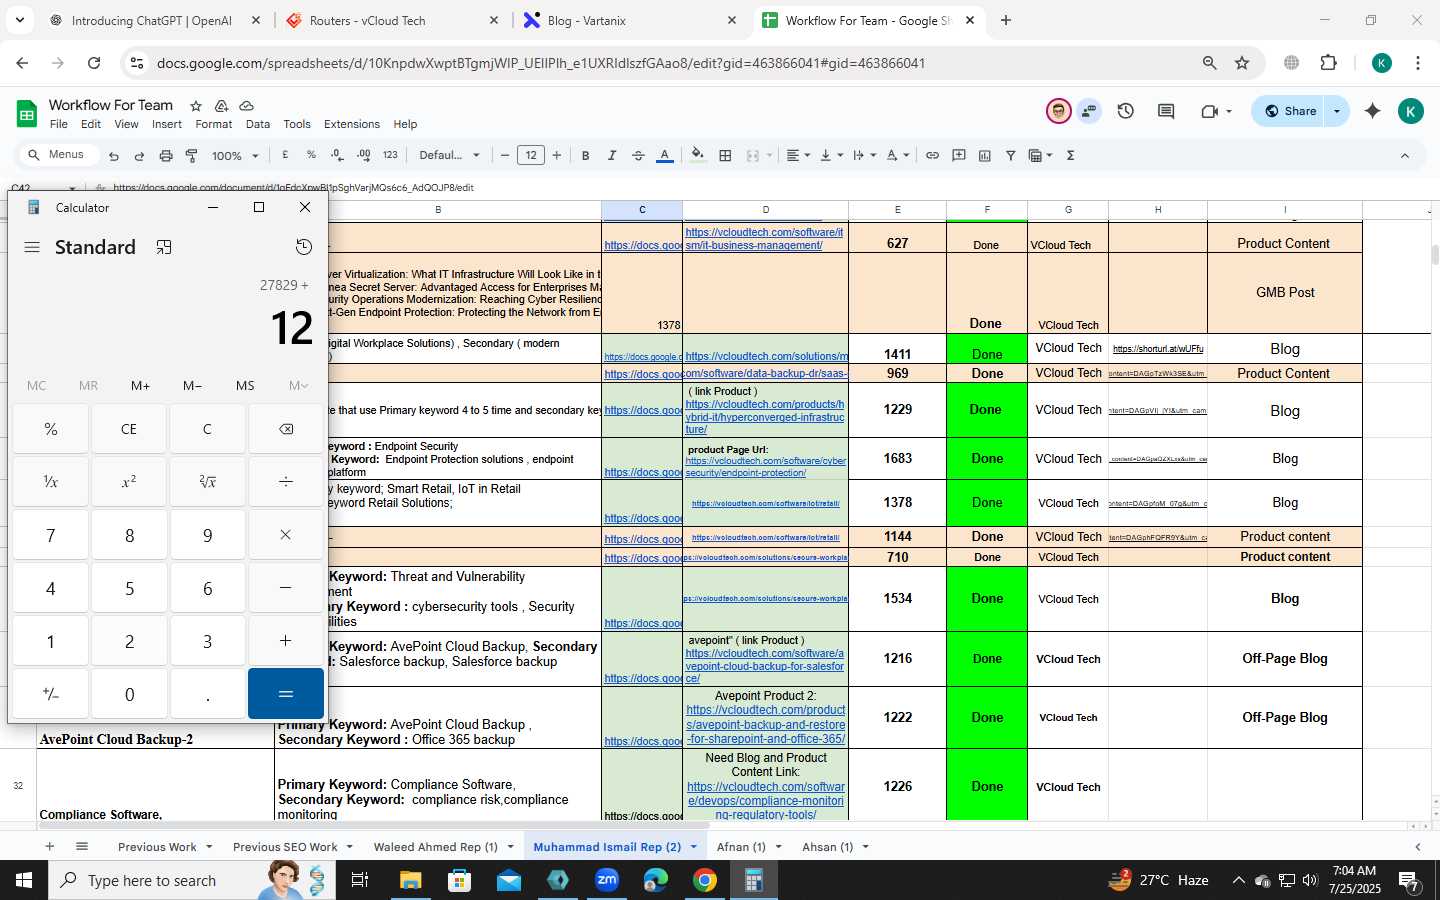Undo the last action in Sheets toolbar

pyautogui.click(x=114, y=156)
